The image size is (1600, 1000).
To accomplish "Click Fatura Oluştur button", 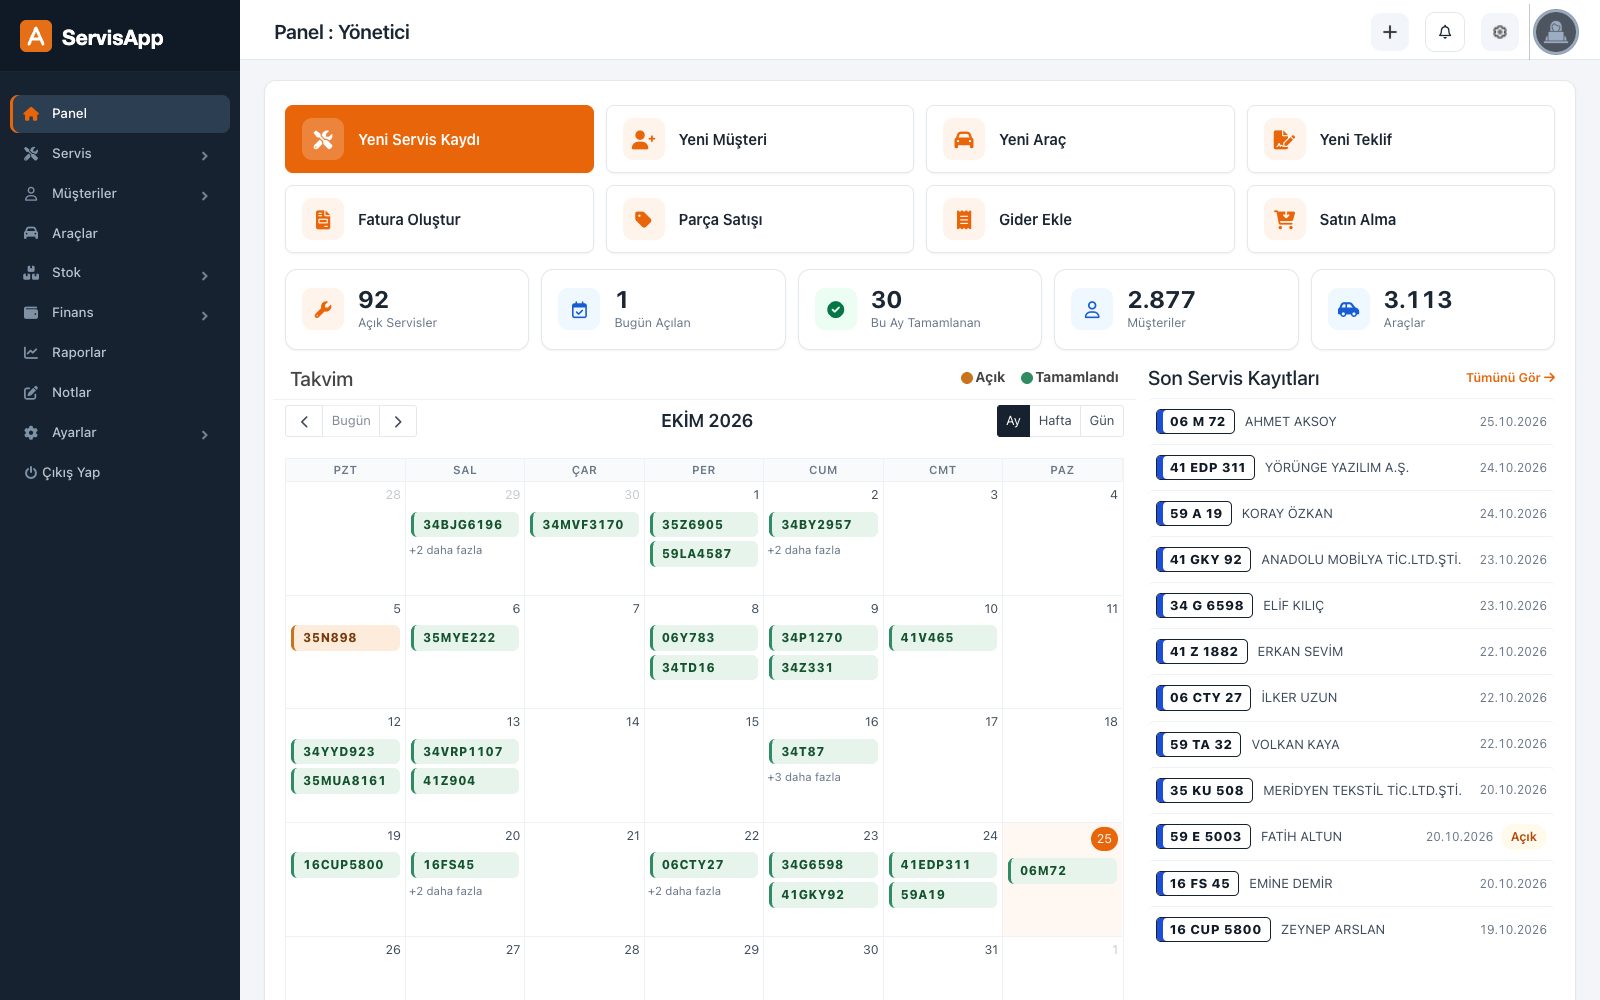I will pyautogui.click(x=439, y=219).
